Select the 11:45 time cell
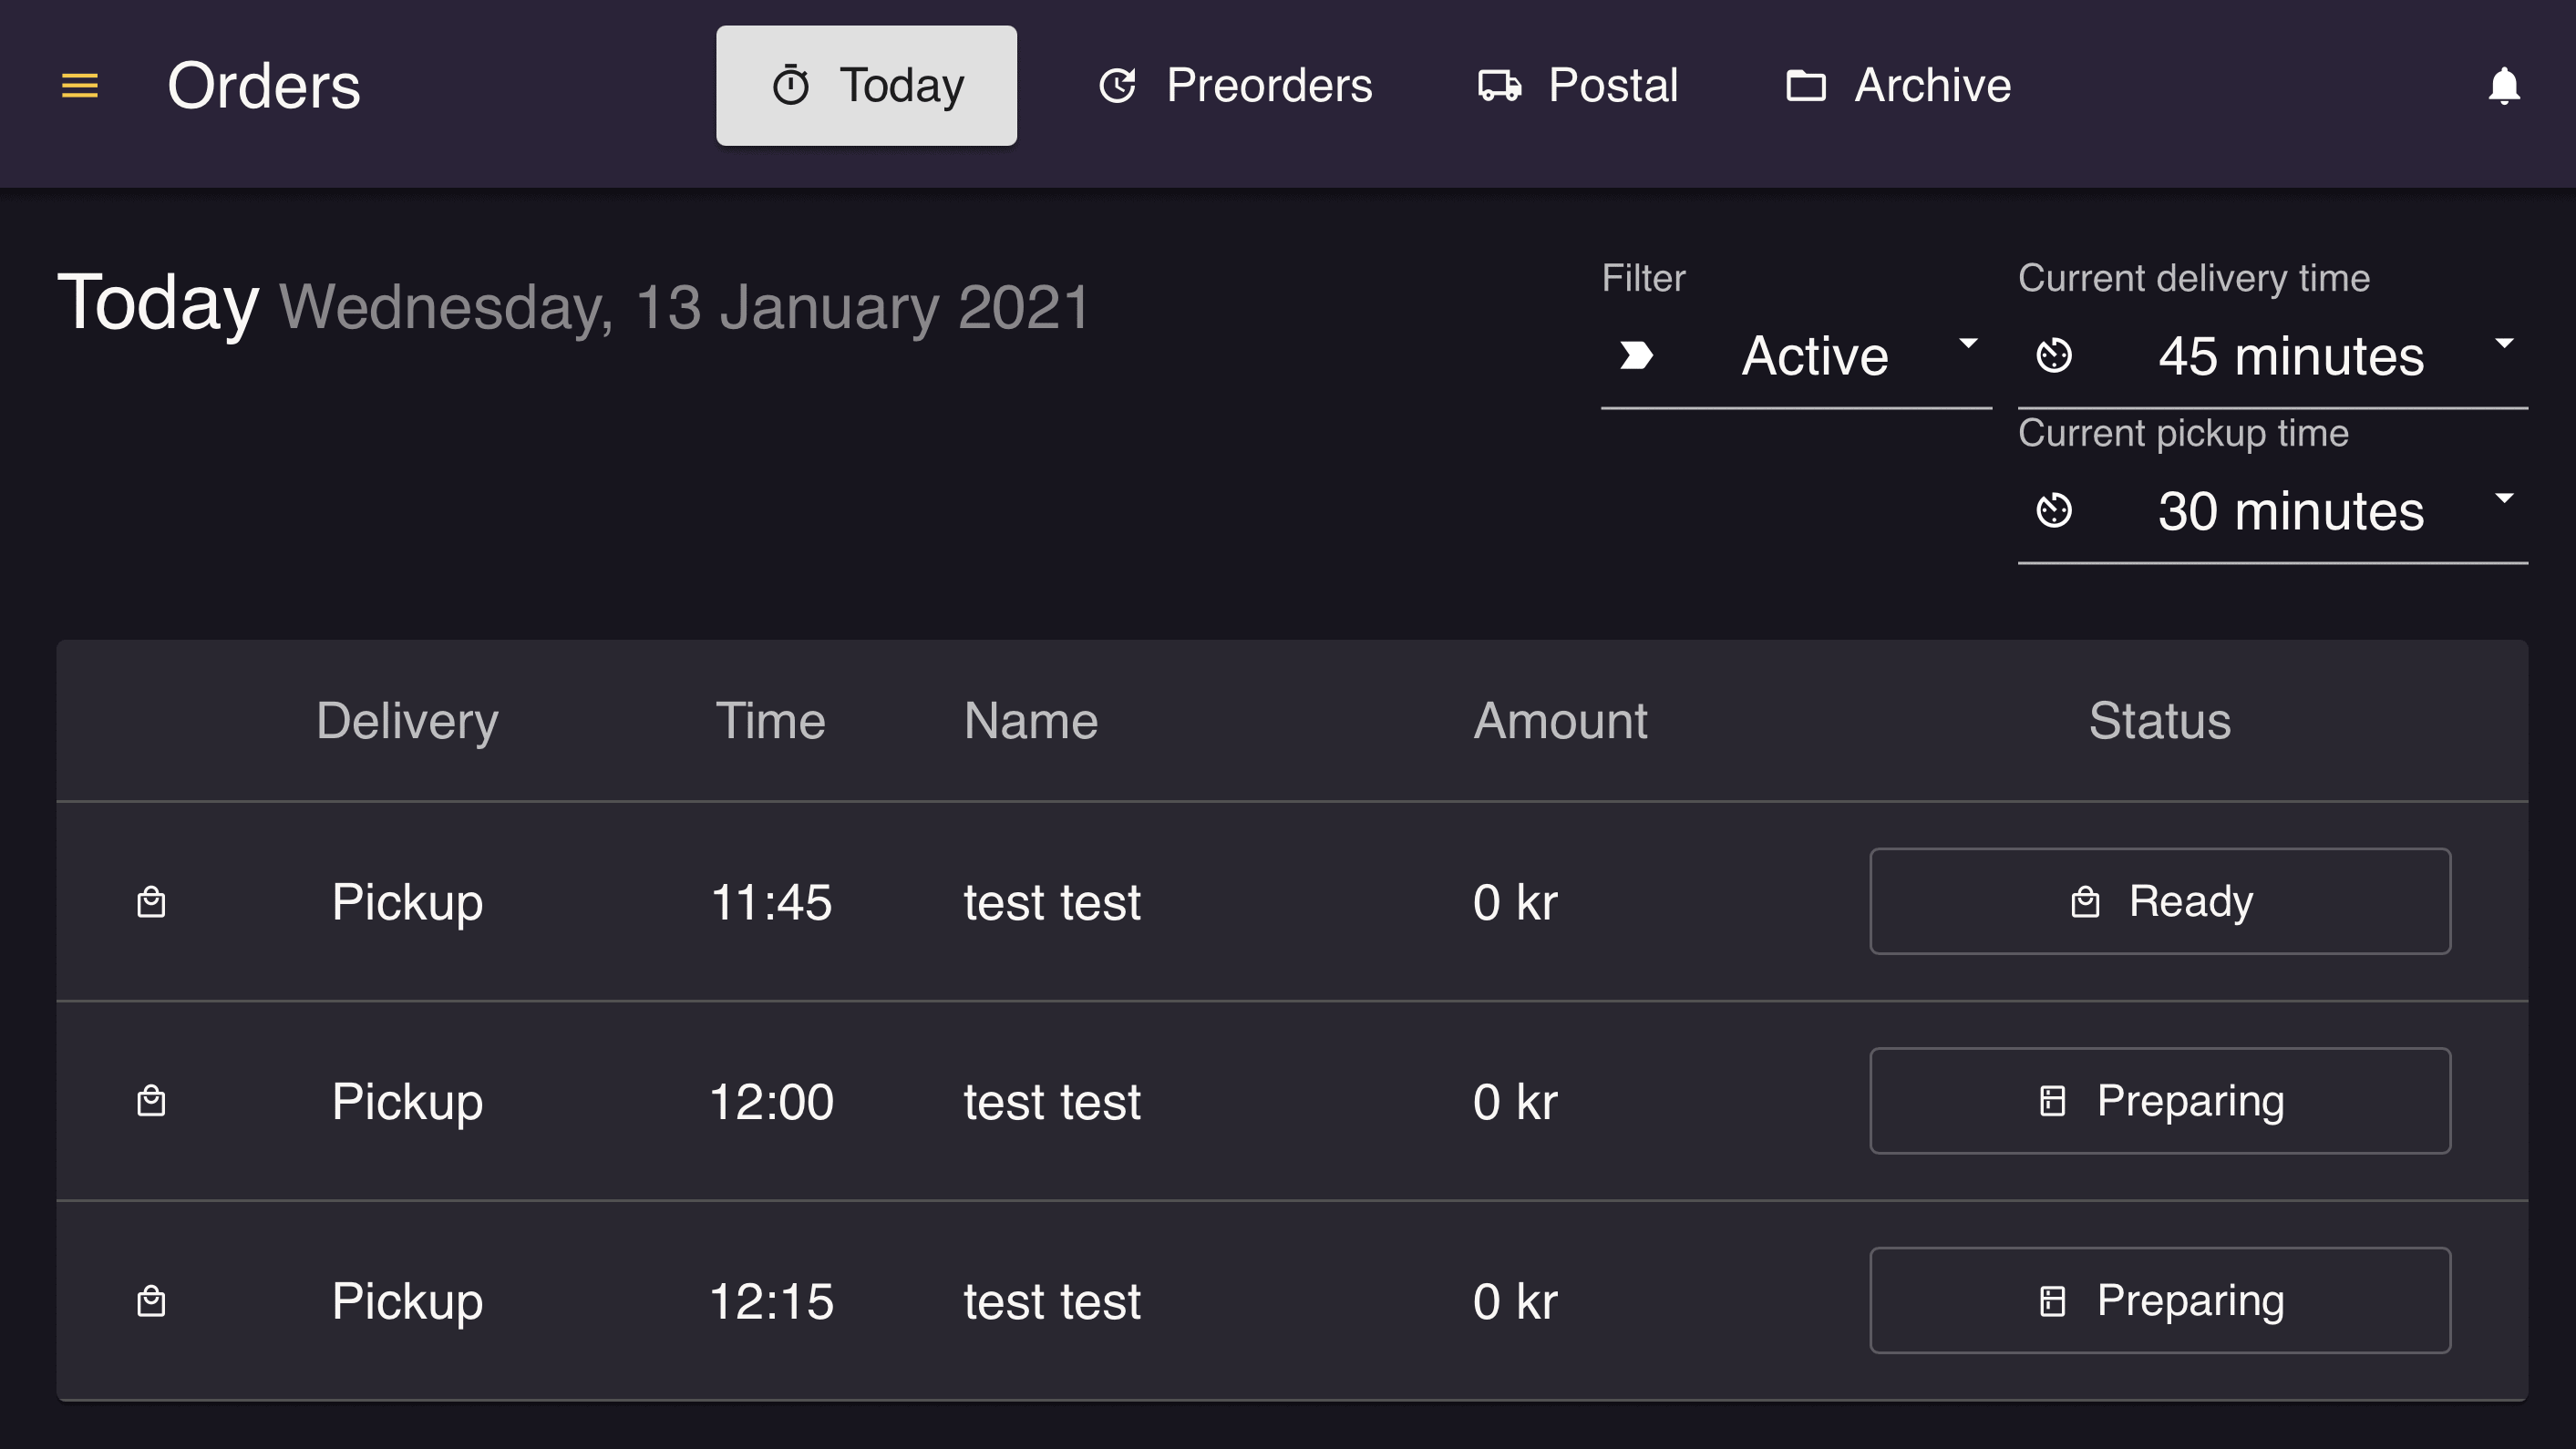The height and width of the screenshot is (1449, 2576). pyautogui.click(x=771, y=902)
